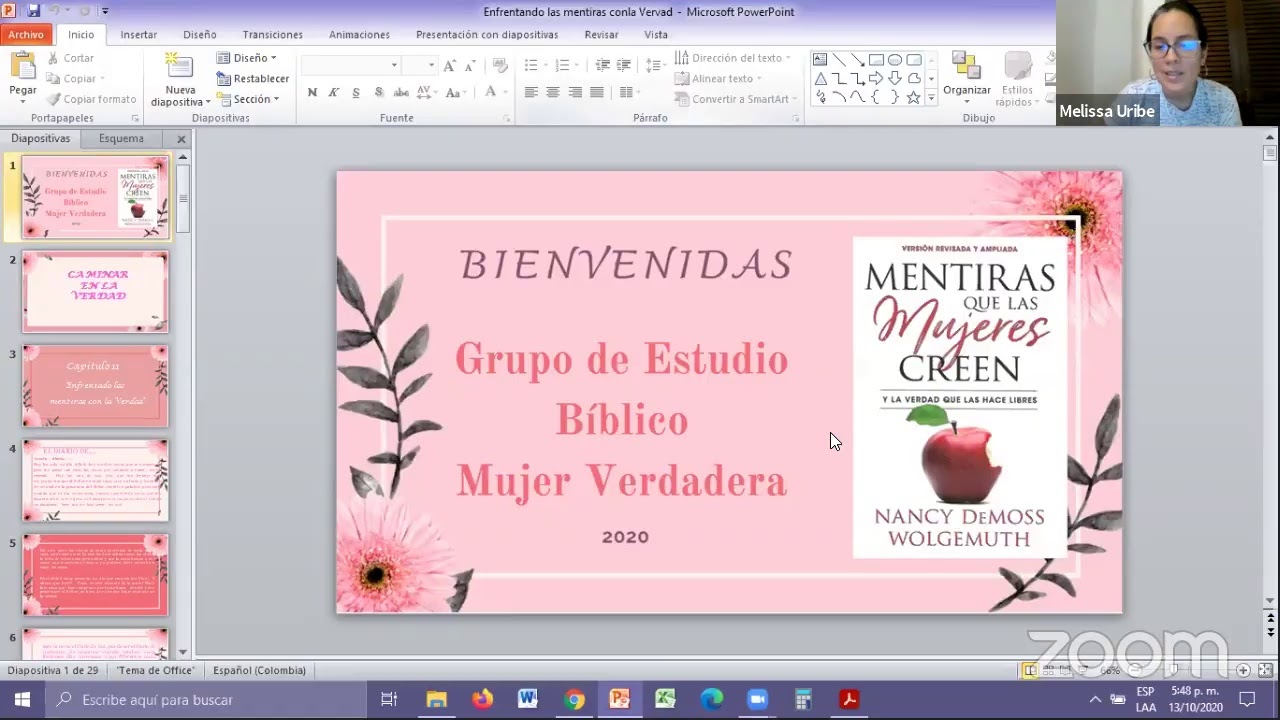Screen dimensions: 1280x720
Task: Select the text box shape
Action: click(x=820, y=60)
